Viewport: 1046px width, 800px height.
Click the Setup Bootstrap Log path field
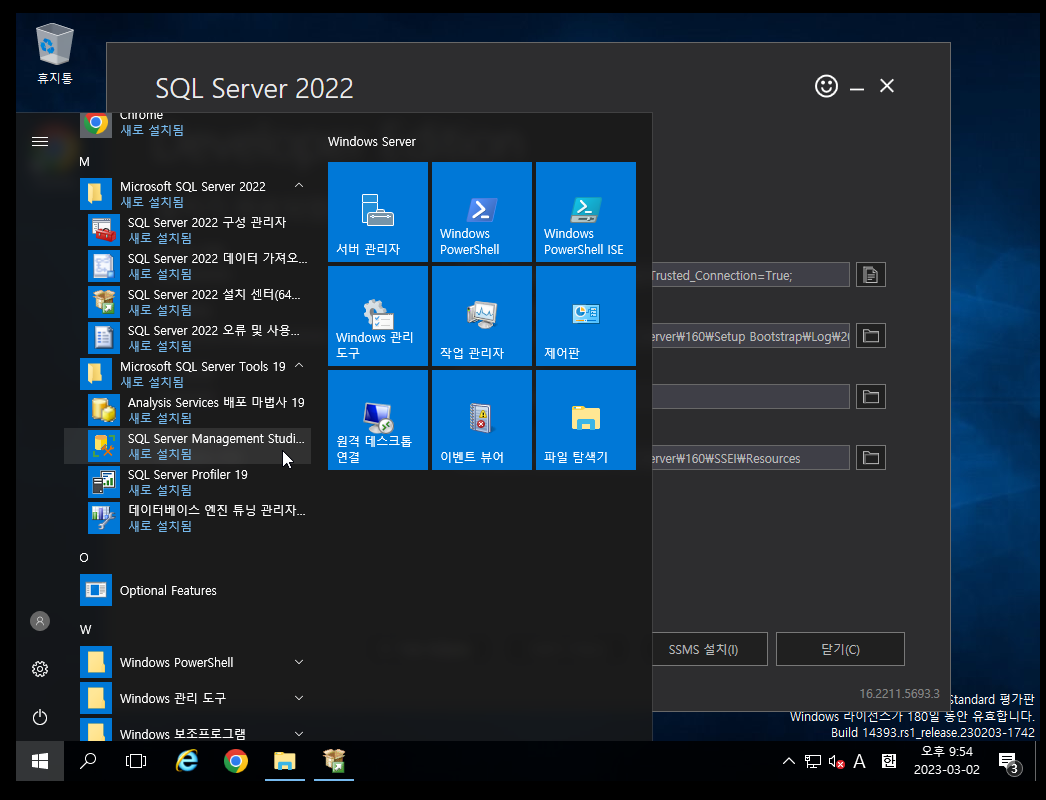coord(750,336)
